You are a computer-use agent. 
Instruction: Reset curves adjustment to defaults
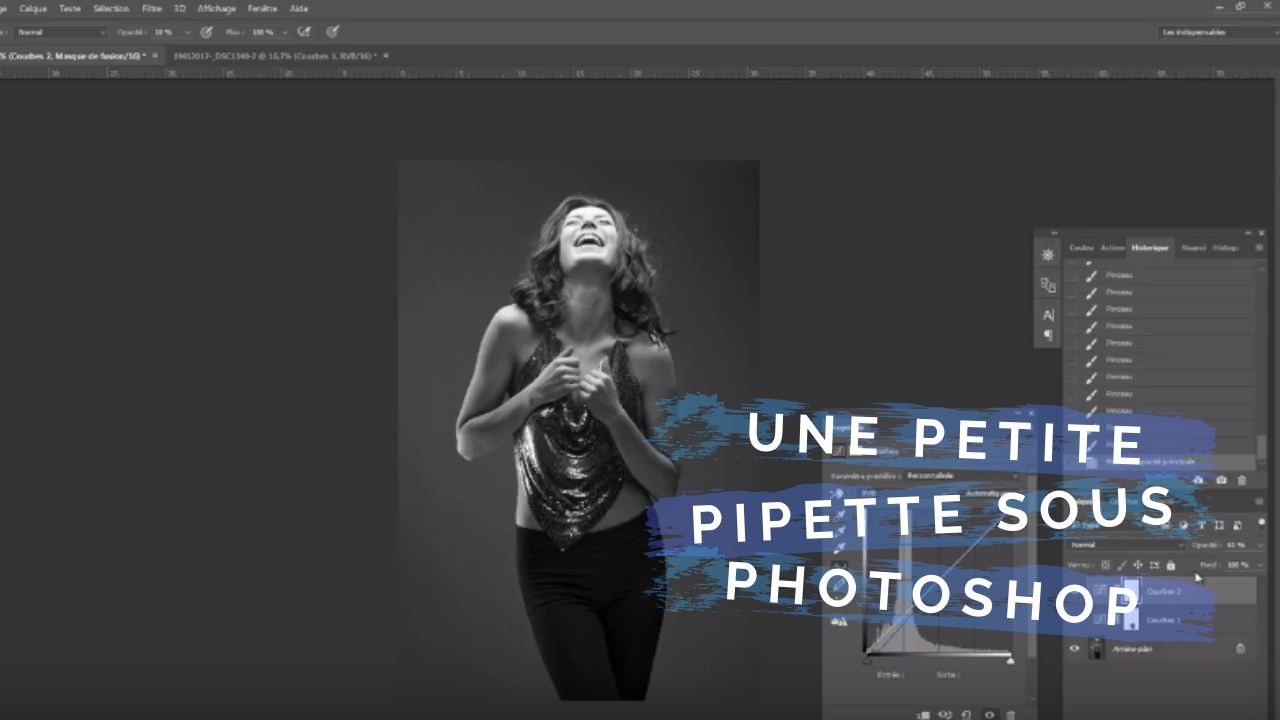pos(967,714)
